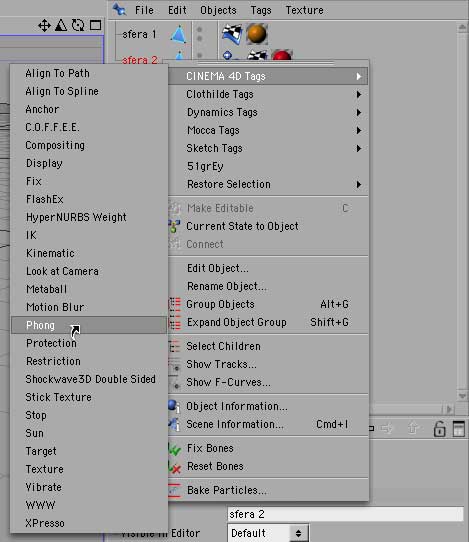The width and height of the screenshot is (469, 542).
Task: Open Scene Information...
Action: tap(268, 424)
